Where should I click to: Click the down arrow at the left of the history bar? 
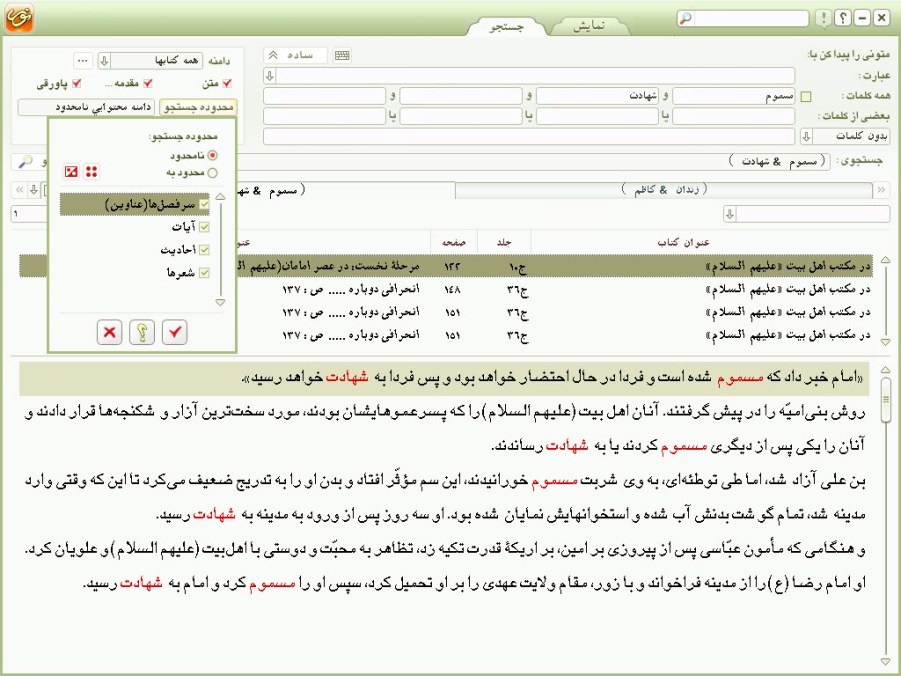(34, 190)
